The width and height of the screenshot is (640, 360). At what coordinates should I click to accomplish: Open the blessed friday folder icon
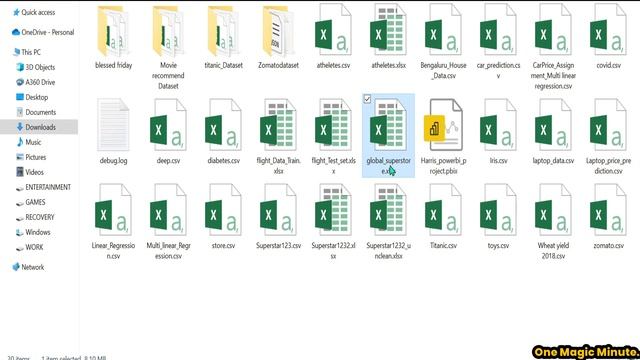pyautogui.click(x=113, y=31)
